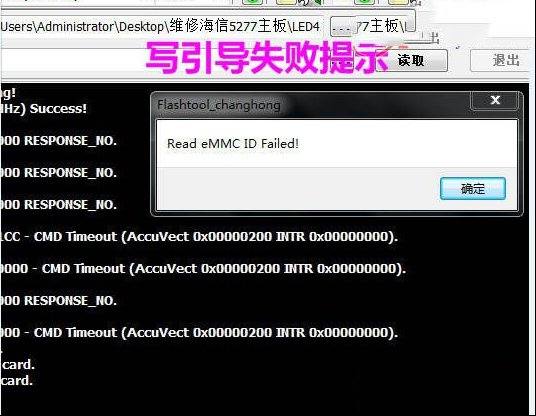Click the second path field ending in 主板\
Screen dimensions: 536x416
coord(384,26)
